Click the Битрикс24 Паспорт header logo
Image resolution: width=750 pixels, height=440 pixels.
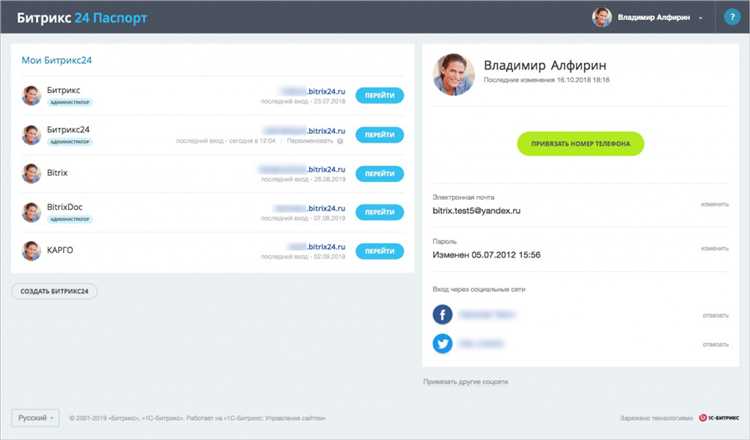click(x=82, y=18)
